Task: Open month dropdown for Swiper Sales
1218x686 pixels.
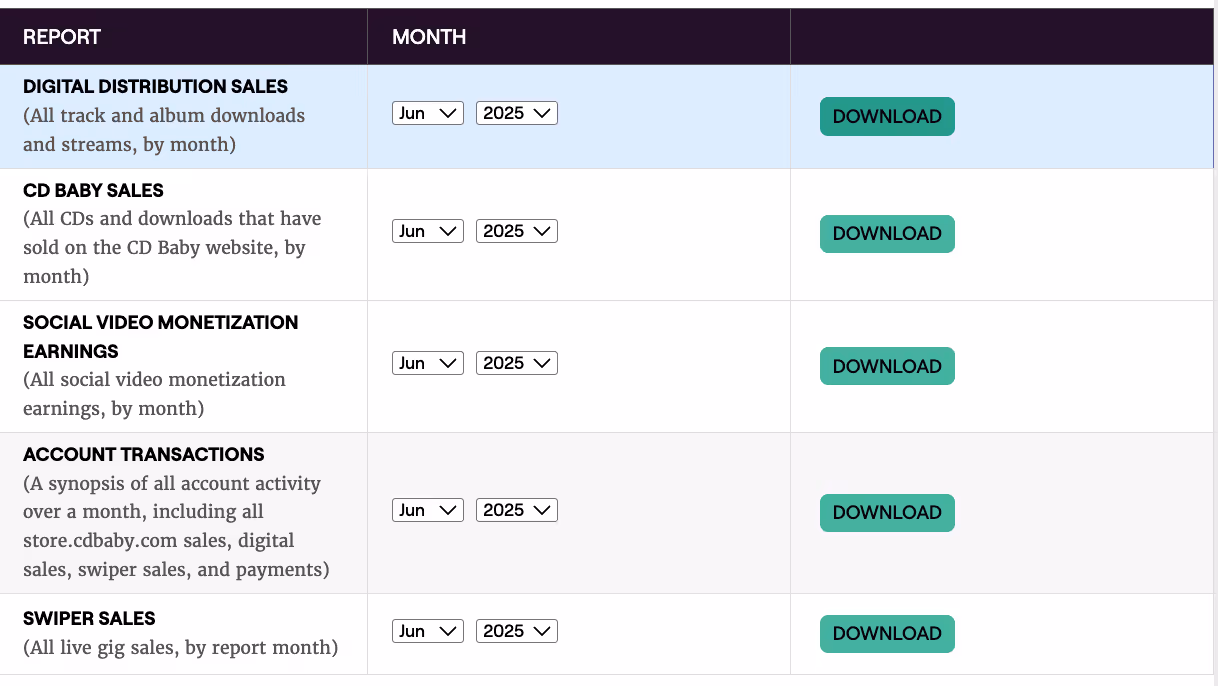Action: click(428, 631)
